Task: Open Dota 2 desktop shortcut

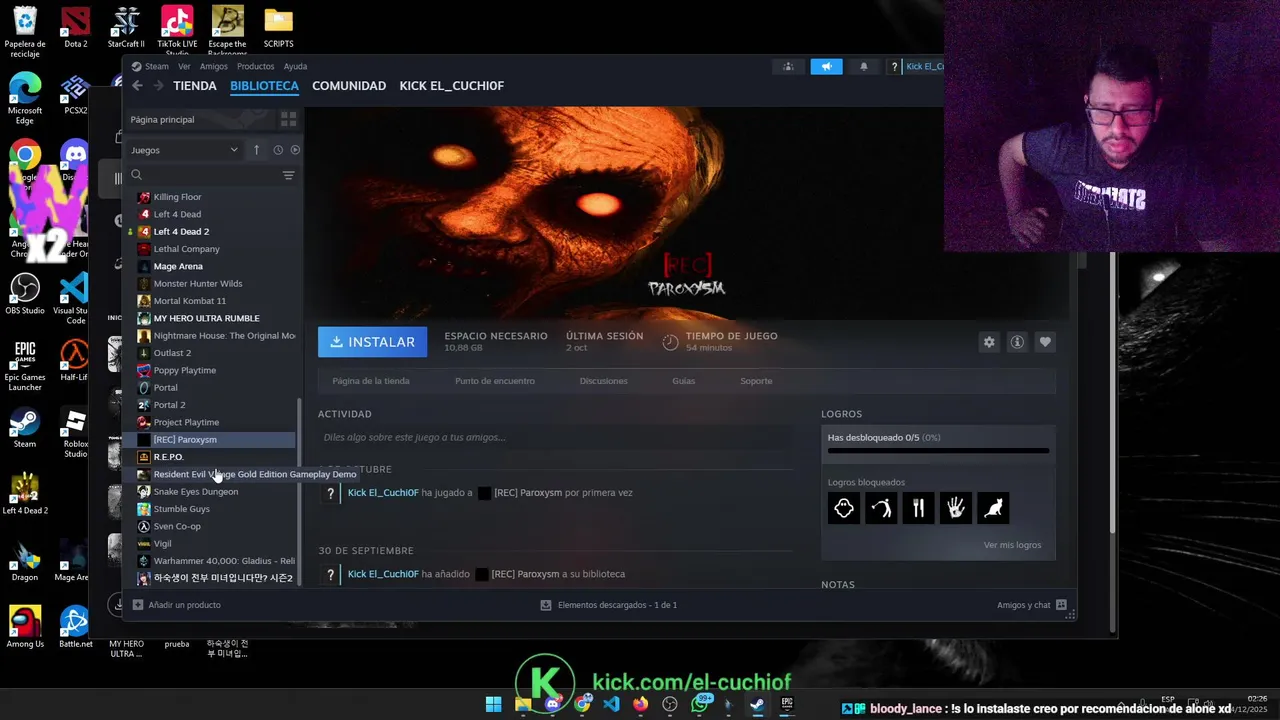Action: [x=75, y=27]
